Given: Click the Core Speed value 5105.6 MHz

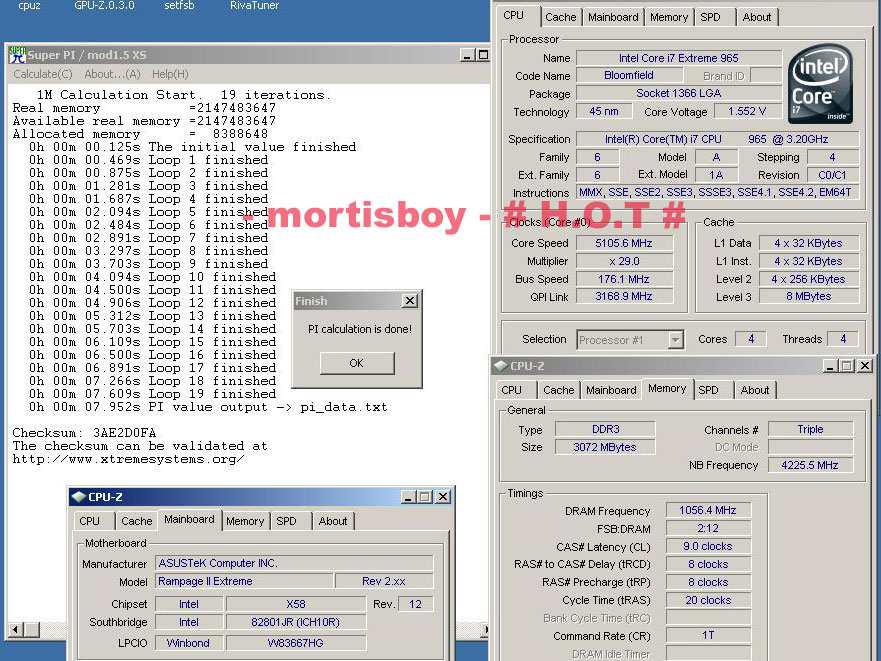Looking at the screenshot, I should 624,243.
